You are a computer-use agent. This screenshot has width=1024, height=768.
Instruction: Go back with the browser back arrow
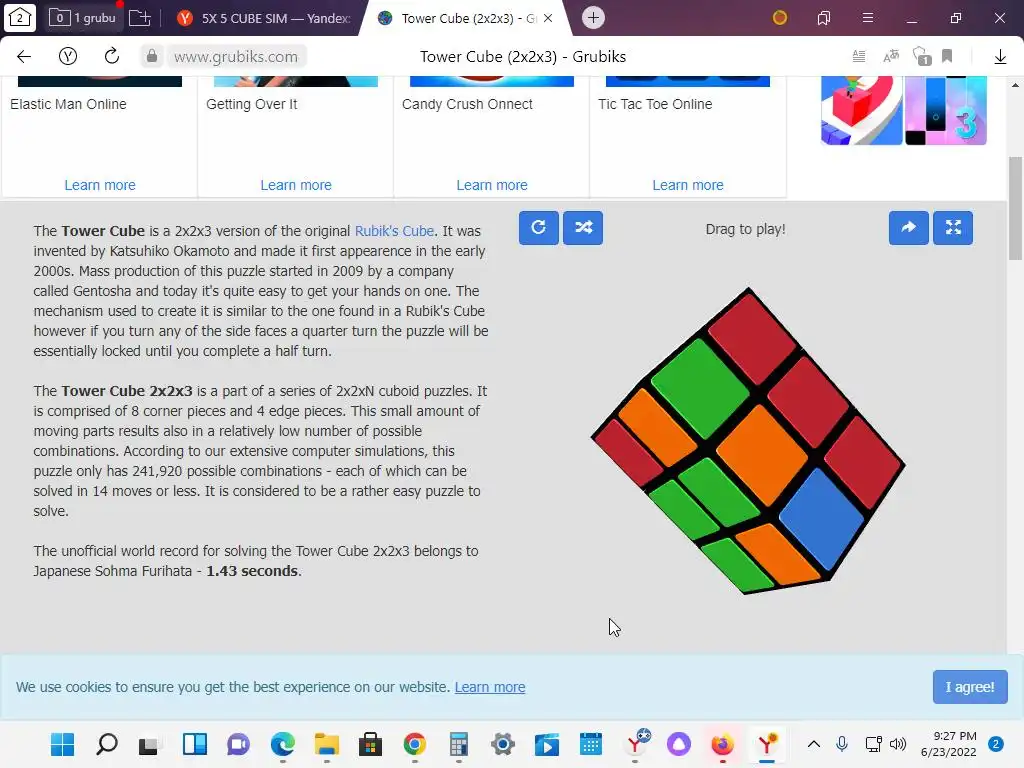pyautogui.click(x=24, y=57)
